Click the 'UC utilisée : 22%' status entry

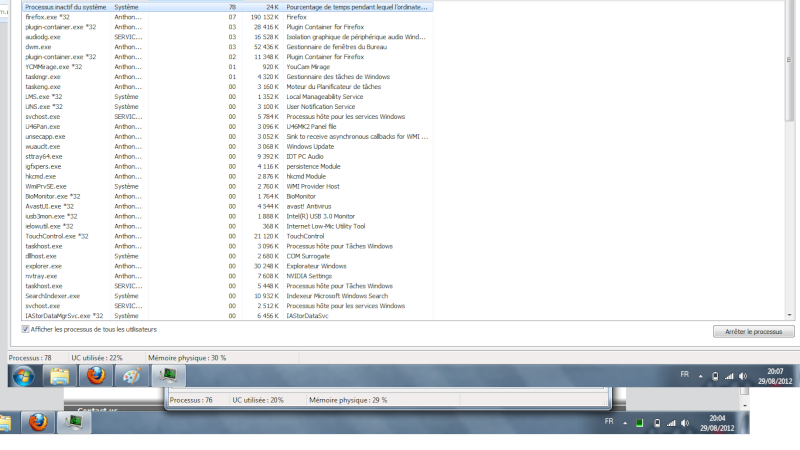[x=97, y=358]
